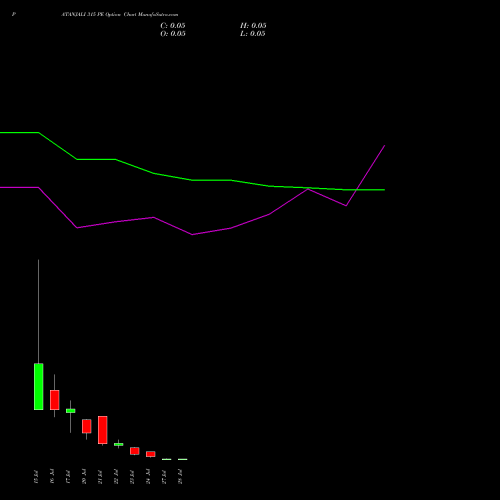Screen dimensions: 500x500
Task: Select the small green candle for 22 Jul
Action: [x=119, y=444]
